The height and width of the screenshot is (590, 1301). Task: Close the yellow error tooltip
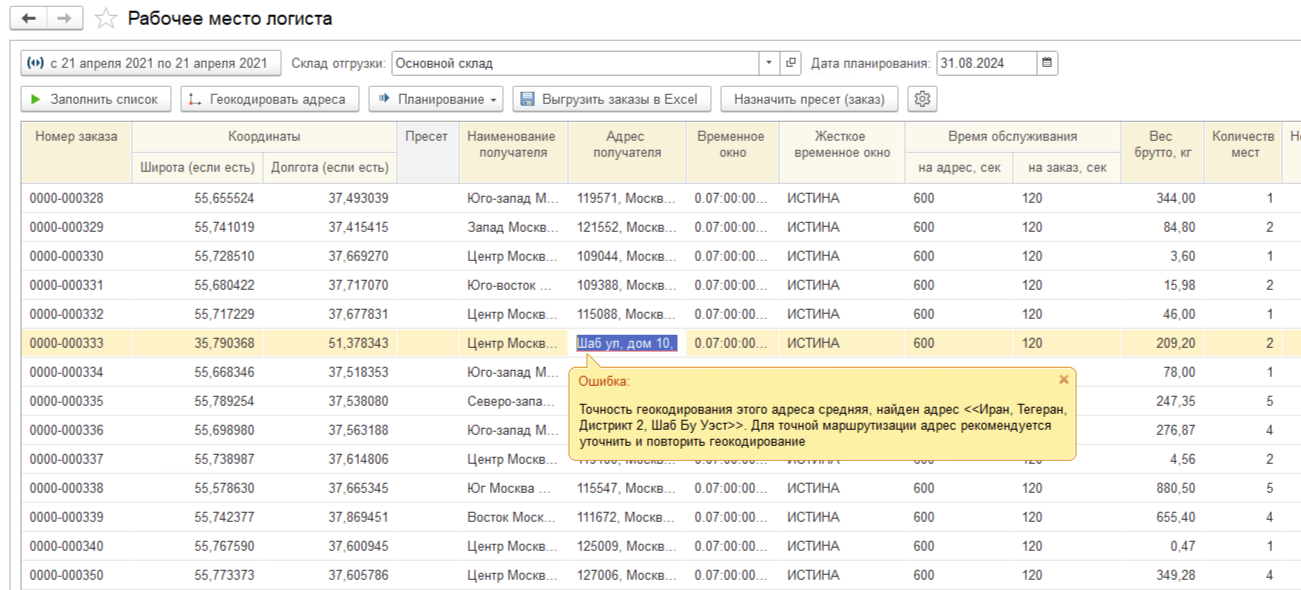(1063, 380)
